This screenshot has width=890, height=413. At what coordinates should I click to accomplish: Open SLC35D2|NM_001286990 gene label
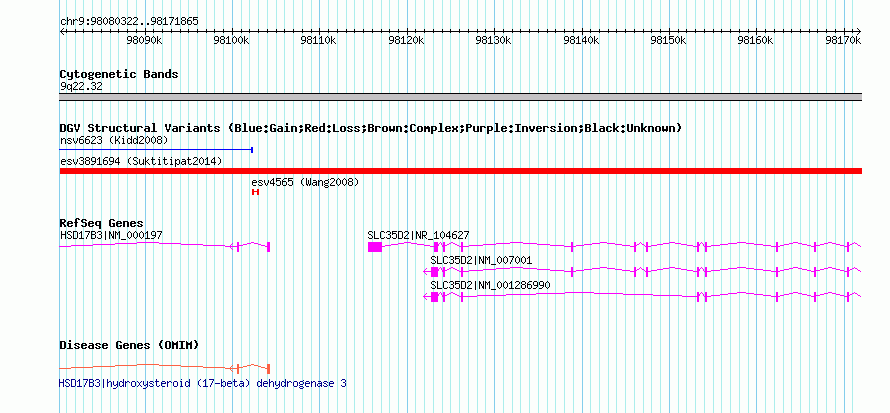pyautogui.click(x=490, y=285)
